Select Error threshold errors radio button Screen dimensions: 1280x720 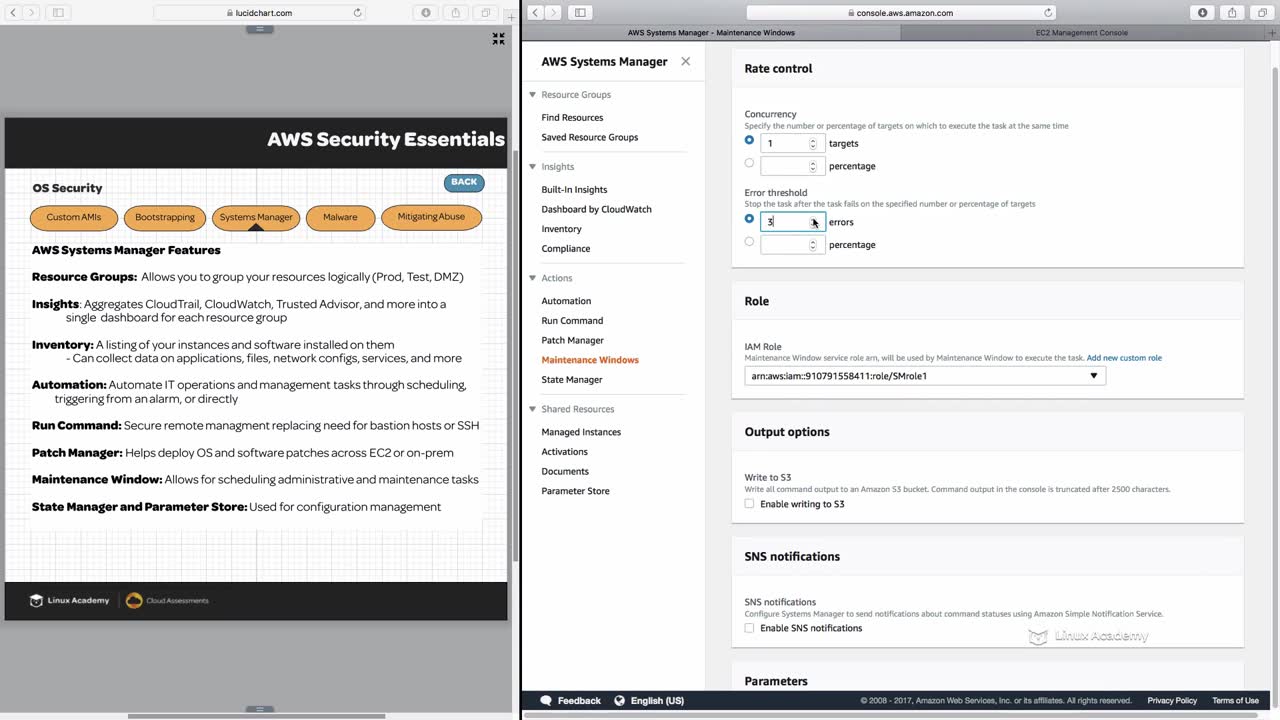pos(749,219)
